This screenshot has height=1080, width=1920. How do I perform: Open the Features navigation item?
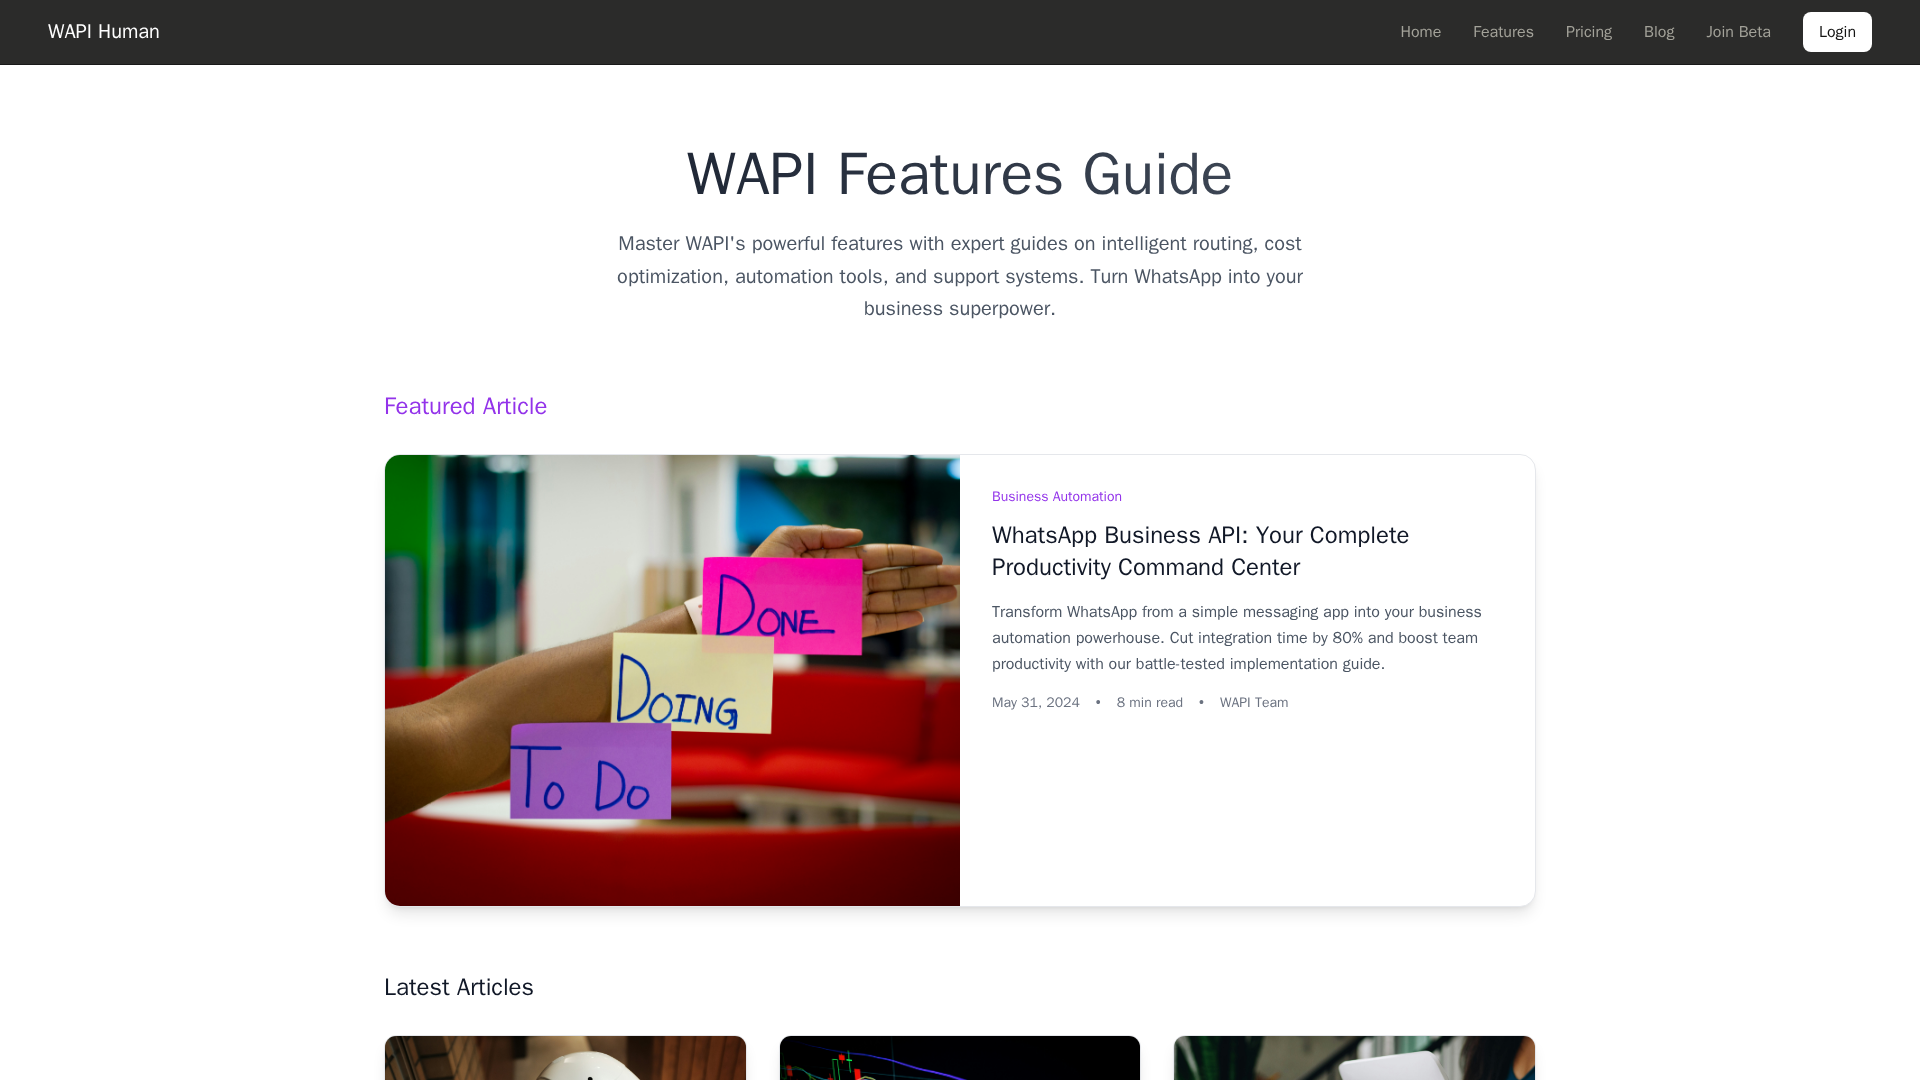[x=1503, y=32]
